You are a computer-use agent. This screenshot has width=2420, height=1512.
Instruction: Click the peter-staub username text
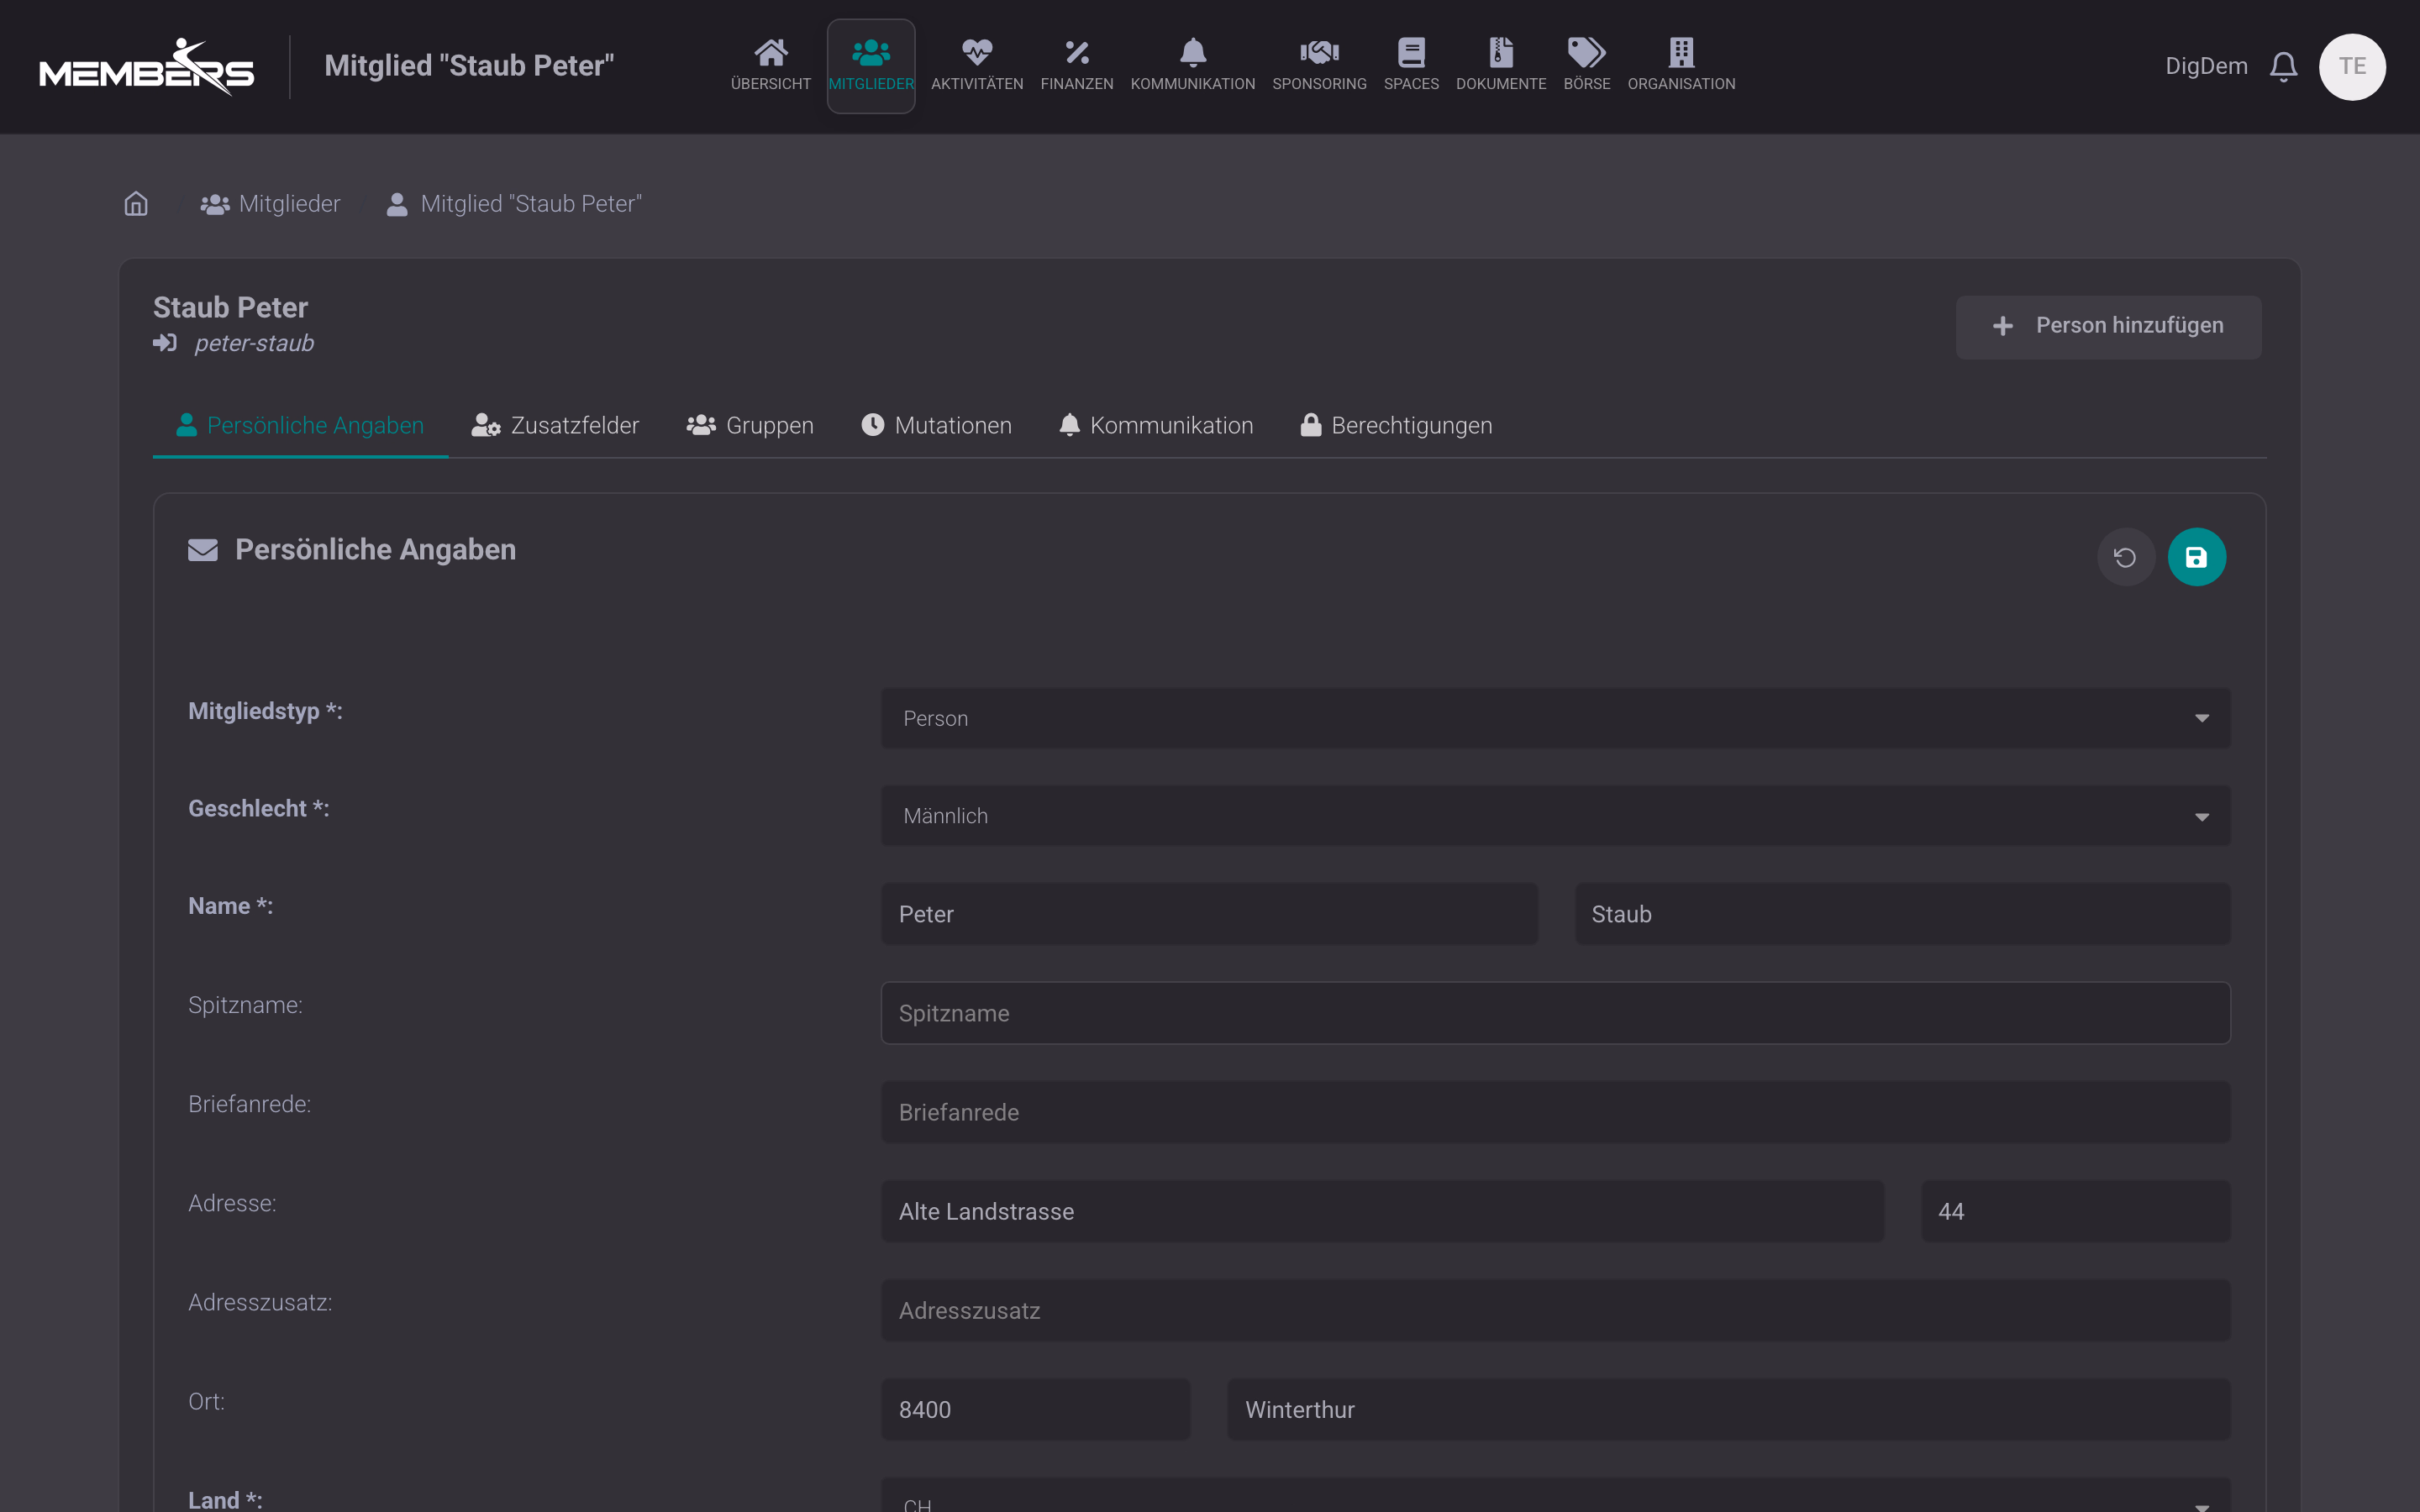pos(254,343)
